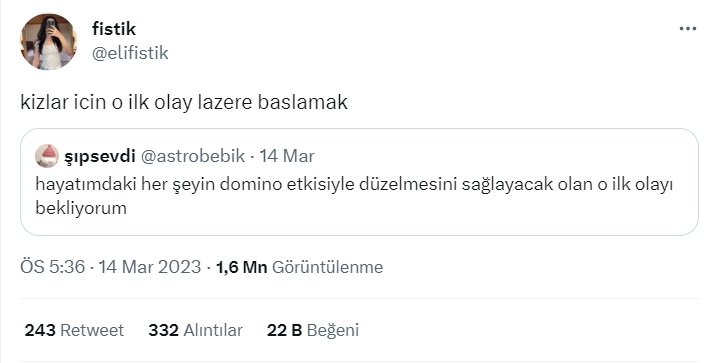Click the quoted tweet's 14 Mar date

pyautogui.click(x=287, y=157)
